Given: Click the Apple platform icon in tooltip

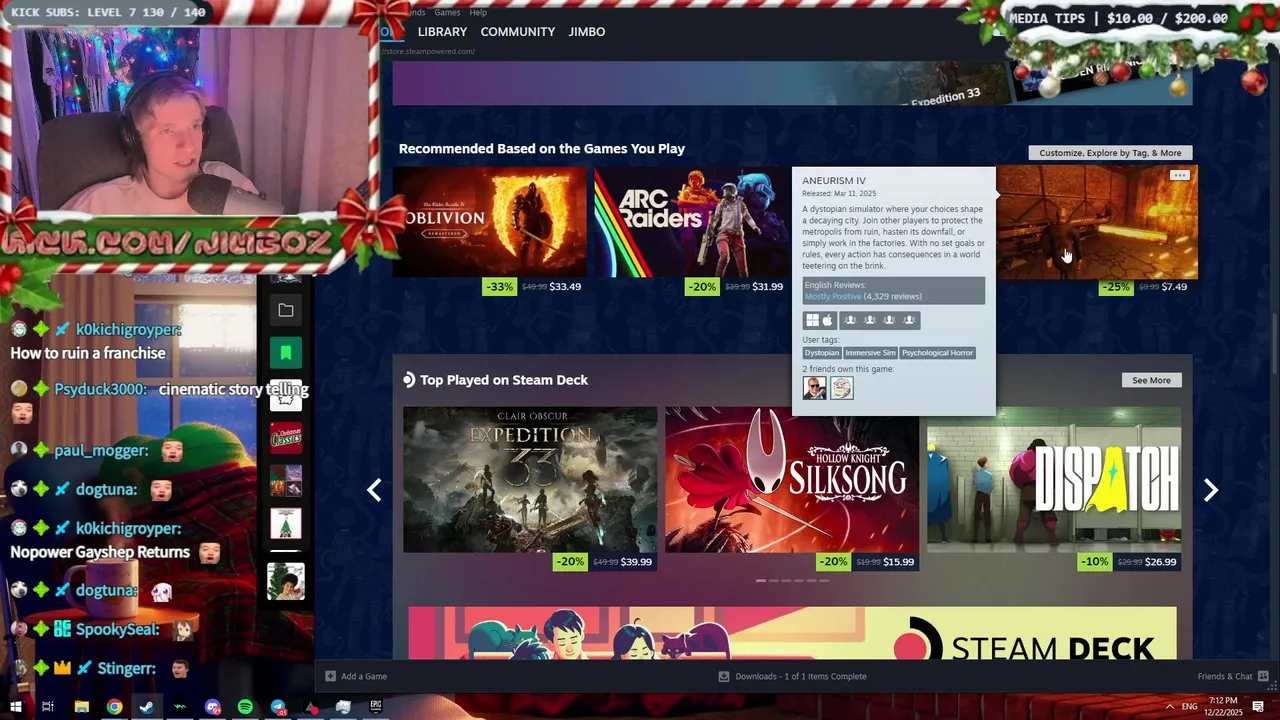Looking at the screenshot, I should click(827, 320).
